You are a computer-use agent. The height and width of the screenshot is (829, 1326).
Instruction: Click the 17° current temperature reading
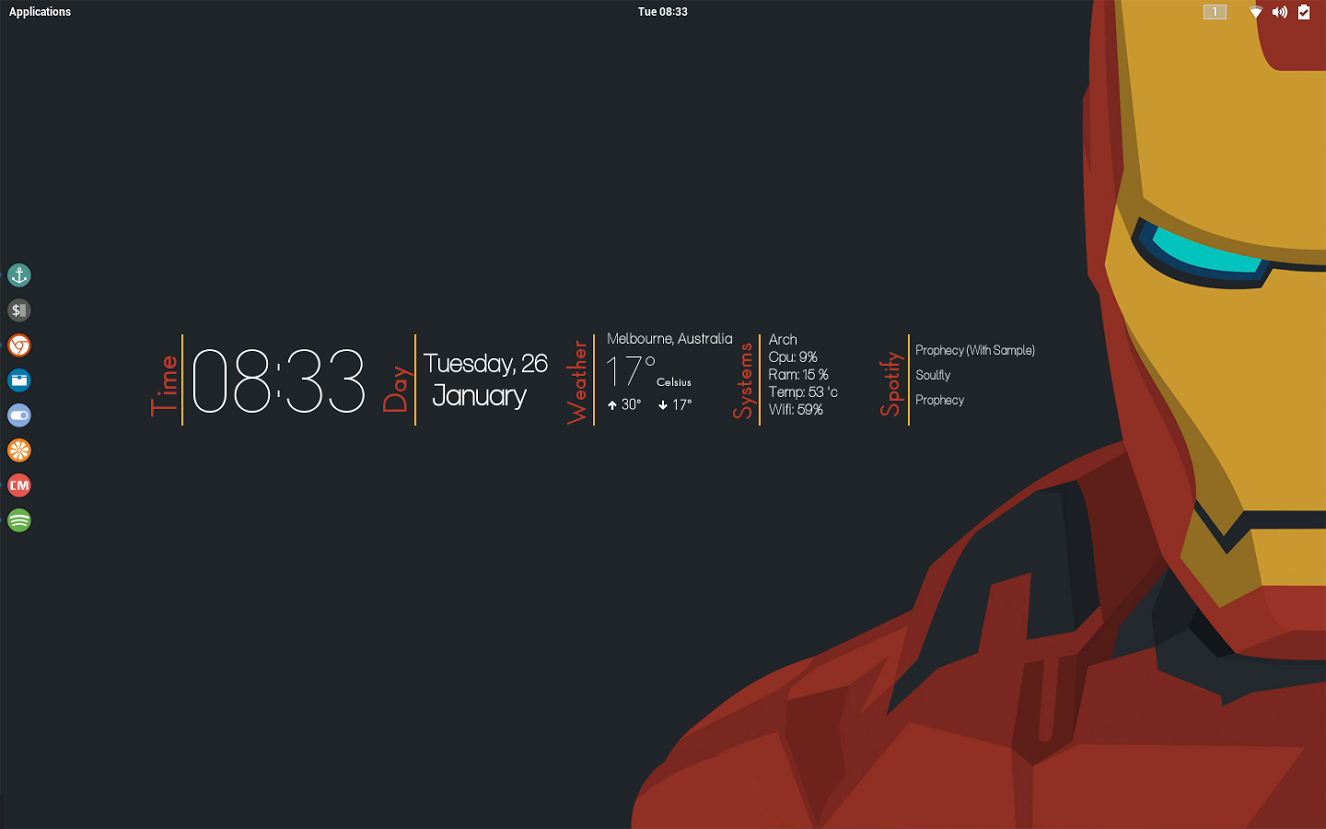(x=630, y=372)
